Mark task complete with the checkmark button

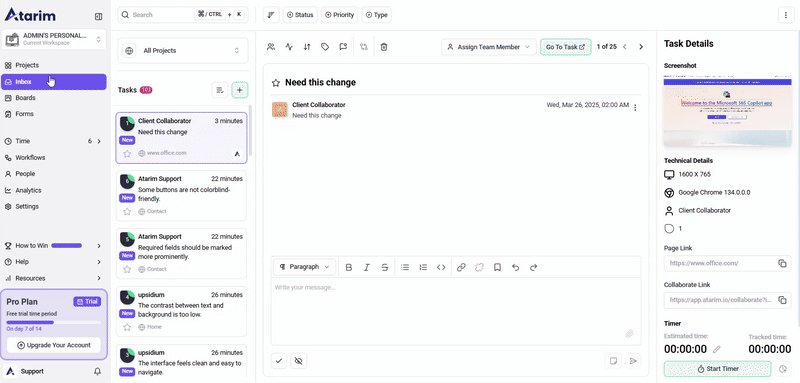click(x=279, y=361)
